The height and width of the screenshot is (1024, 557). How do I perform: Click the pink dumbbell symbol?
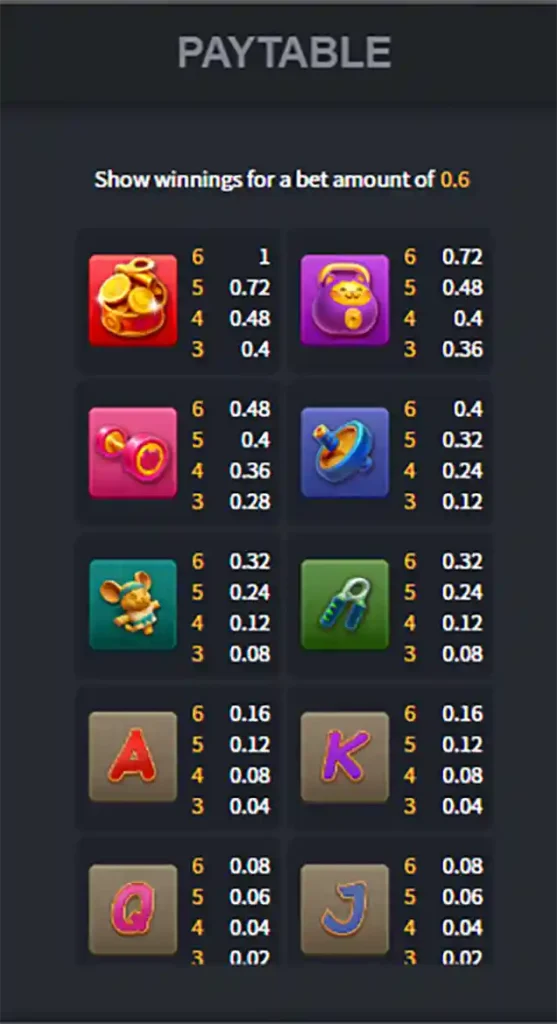[x=133, y=453]
